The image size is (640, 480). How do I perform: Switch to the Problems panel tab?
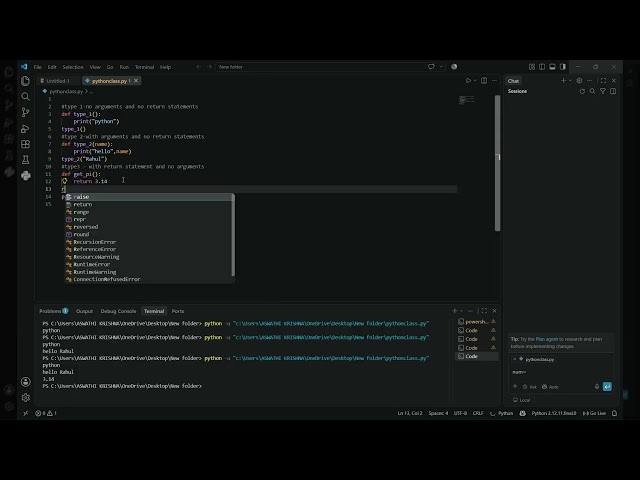53,311
